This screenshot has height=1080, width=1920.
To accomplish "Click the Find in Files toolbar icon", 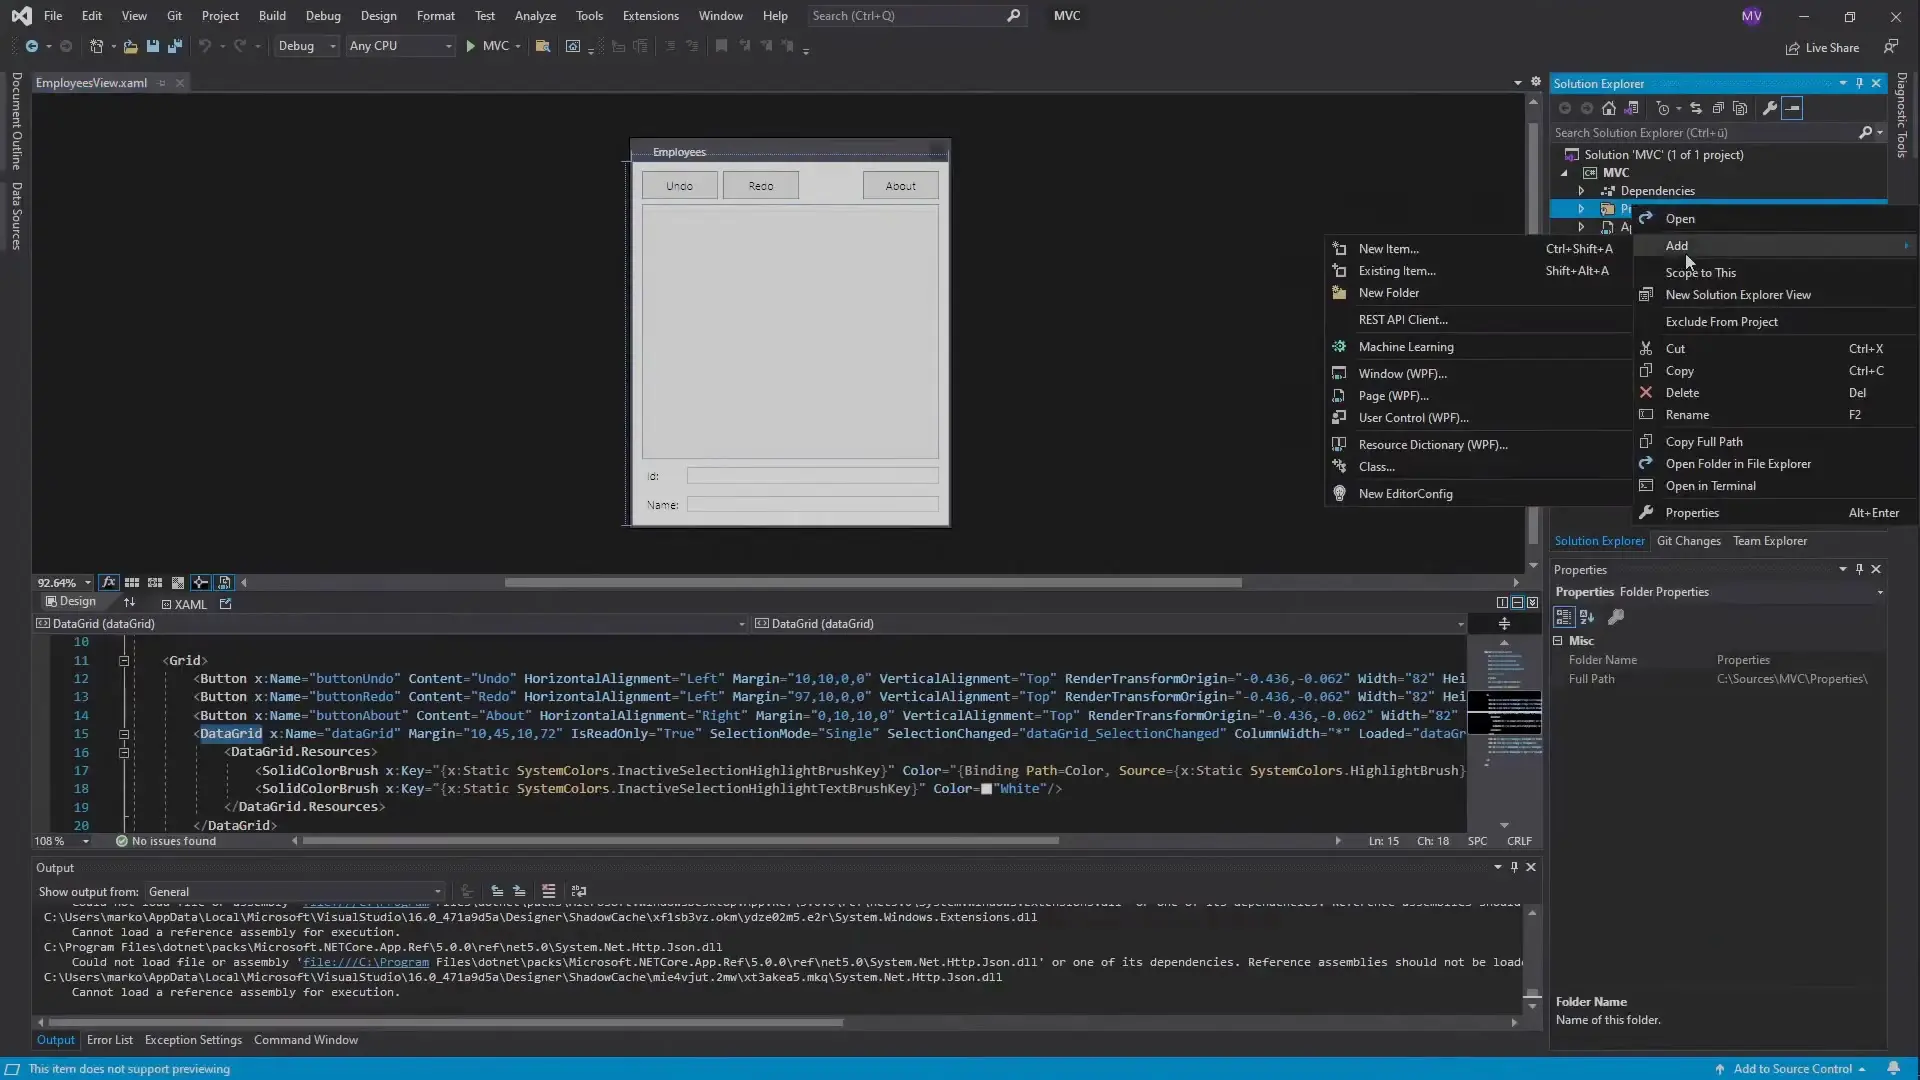I will [x=543, y=46].
